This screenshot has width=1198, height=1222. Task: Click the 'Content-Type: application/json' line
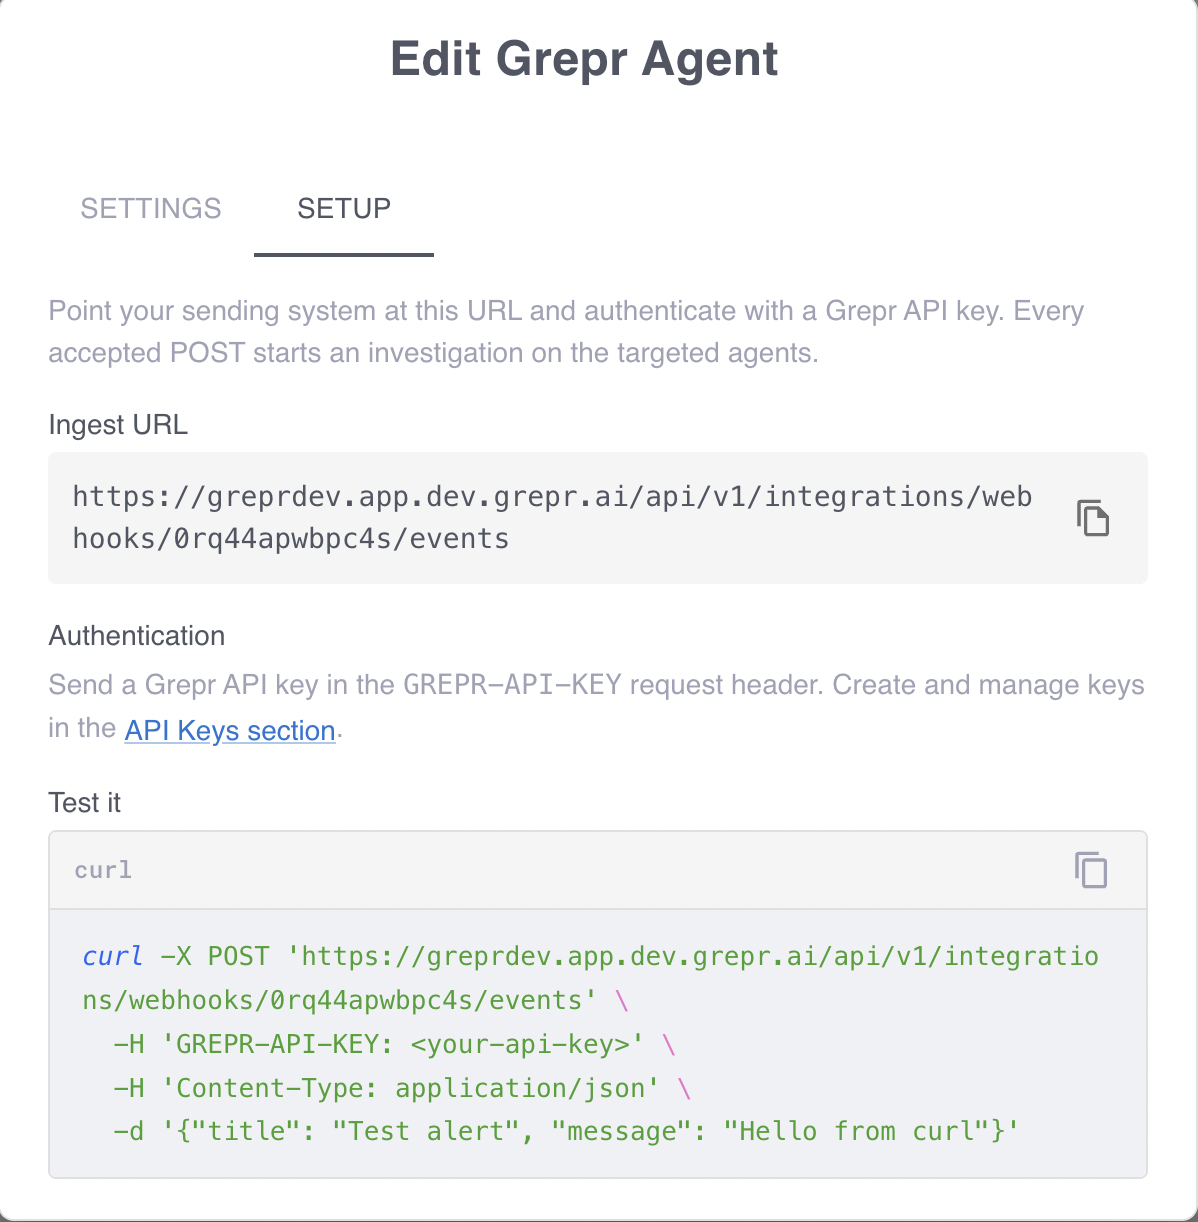tap(402, 1088)
